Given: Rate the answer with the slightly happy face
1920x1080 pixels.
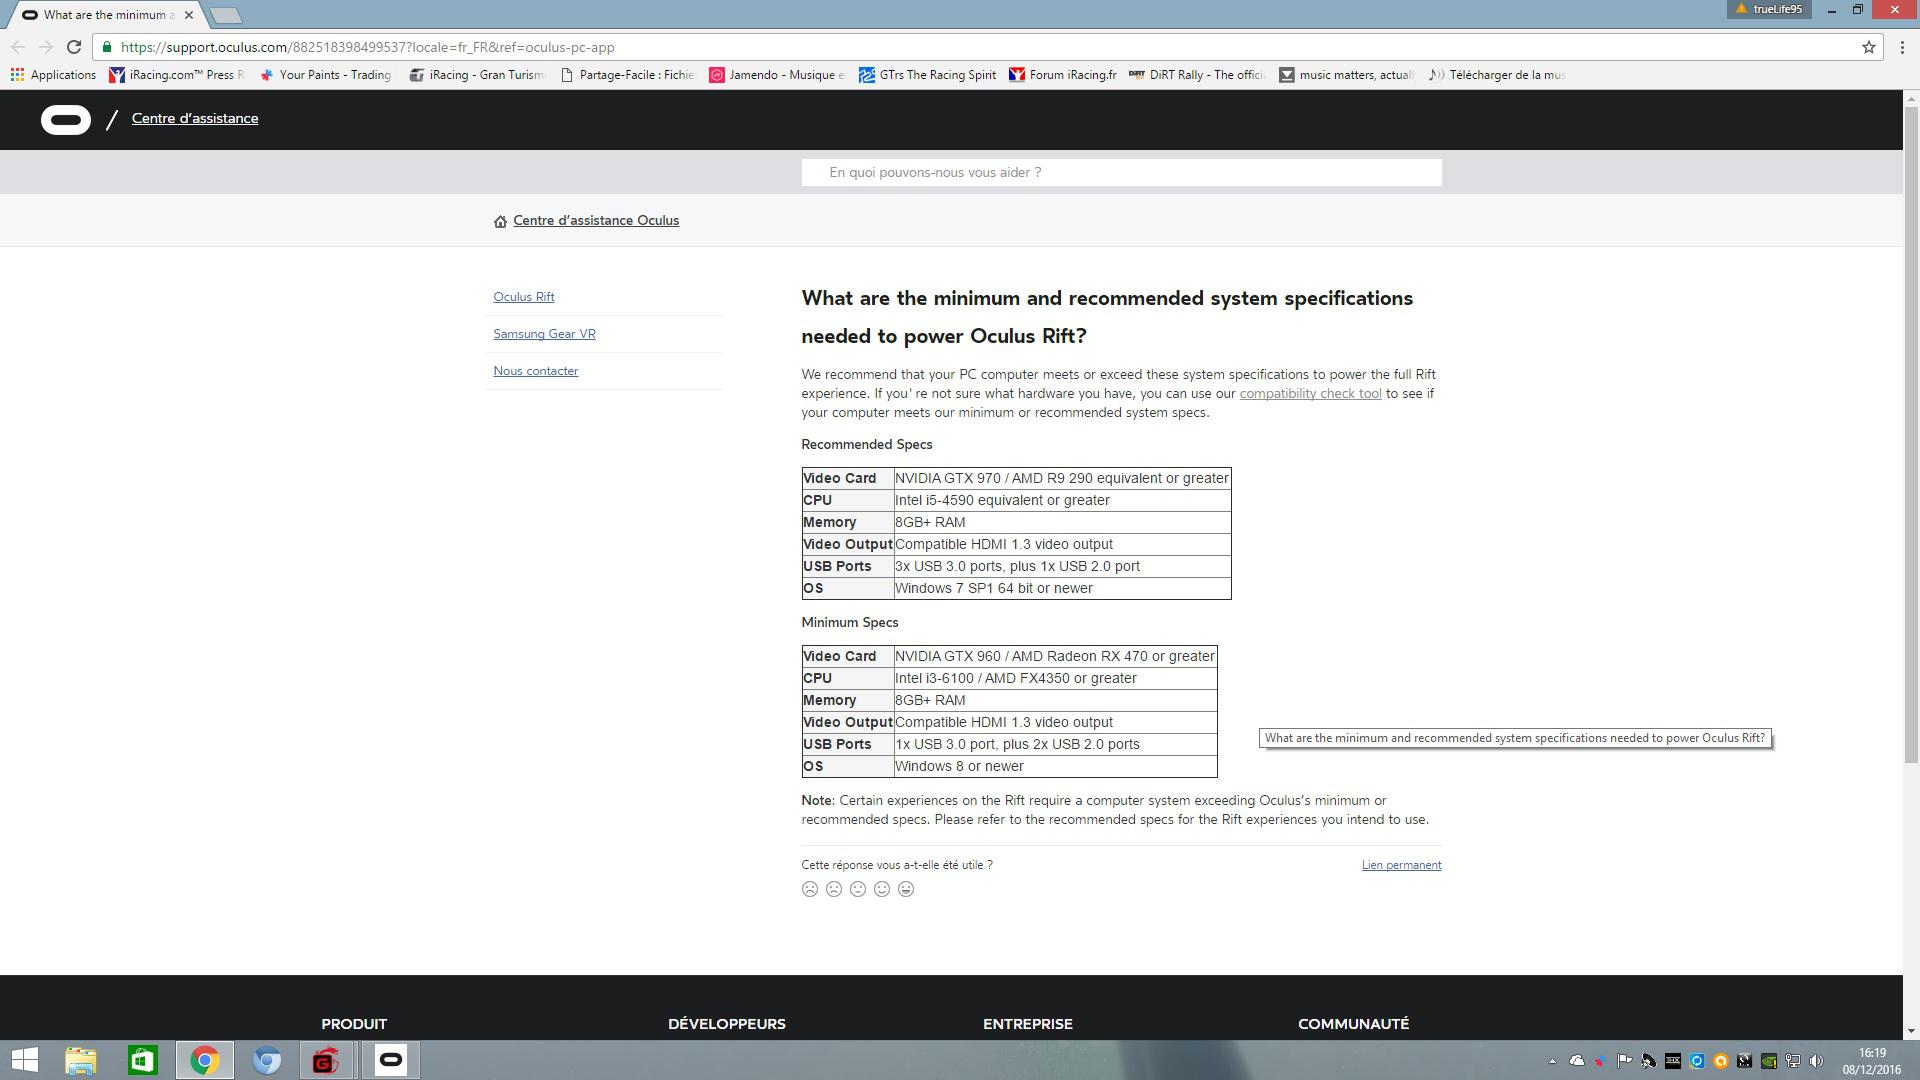Looking at the screenshot, I should 882,889.
